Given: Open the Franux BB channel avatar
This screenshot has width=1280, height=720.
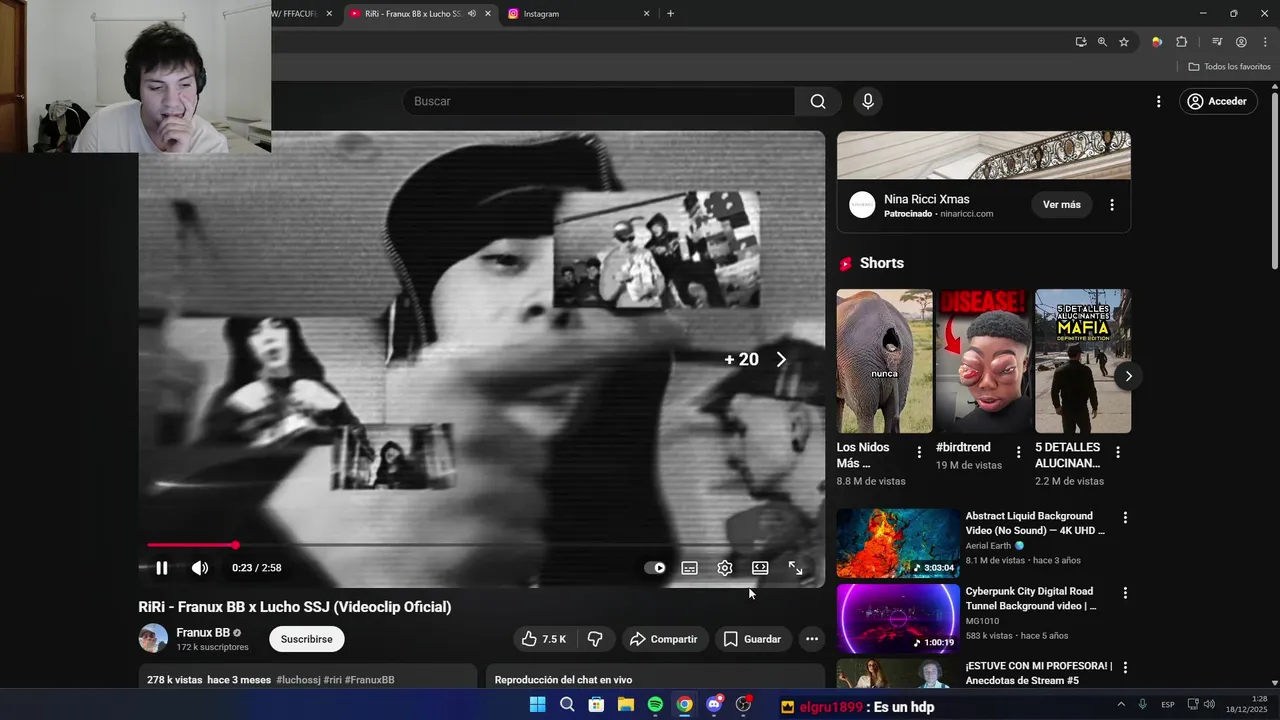Looking at the screenshot, I should coord(153,638).
